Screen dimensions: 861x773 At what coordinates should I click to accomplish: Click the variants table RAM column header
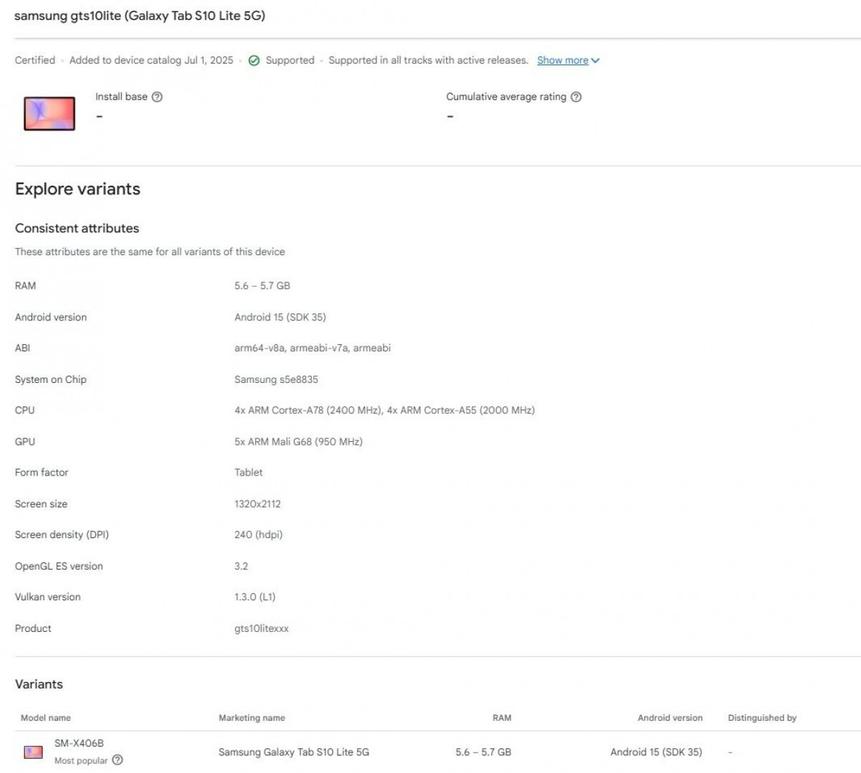(502, 718)
